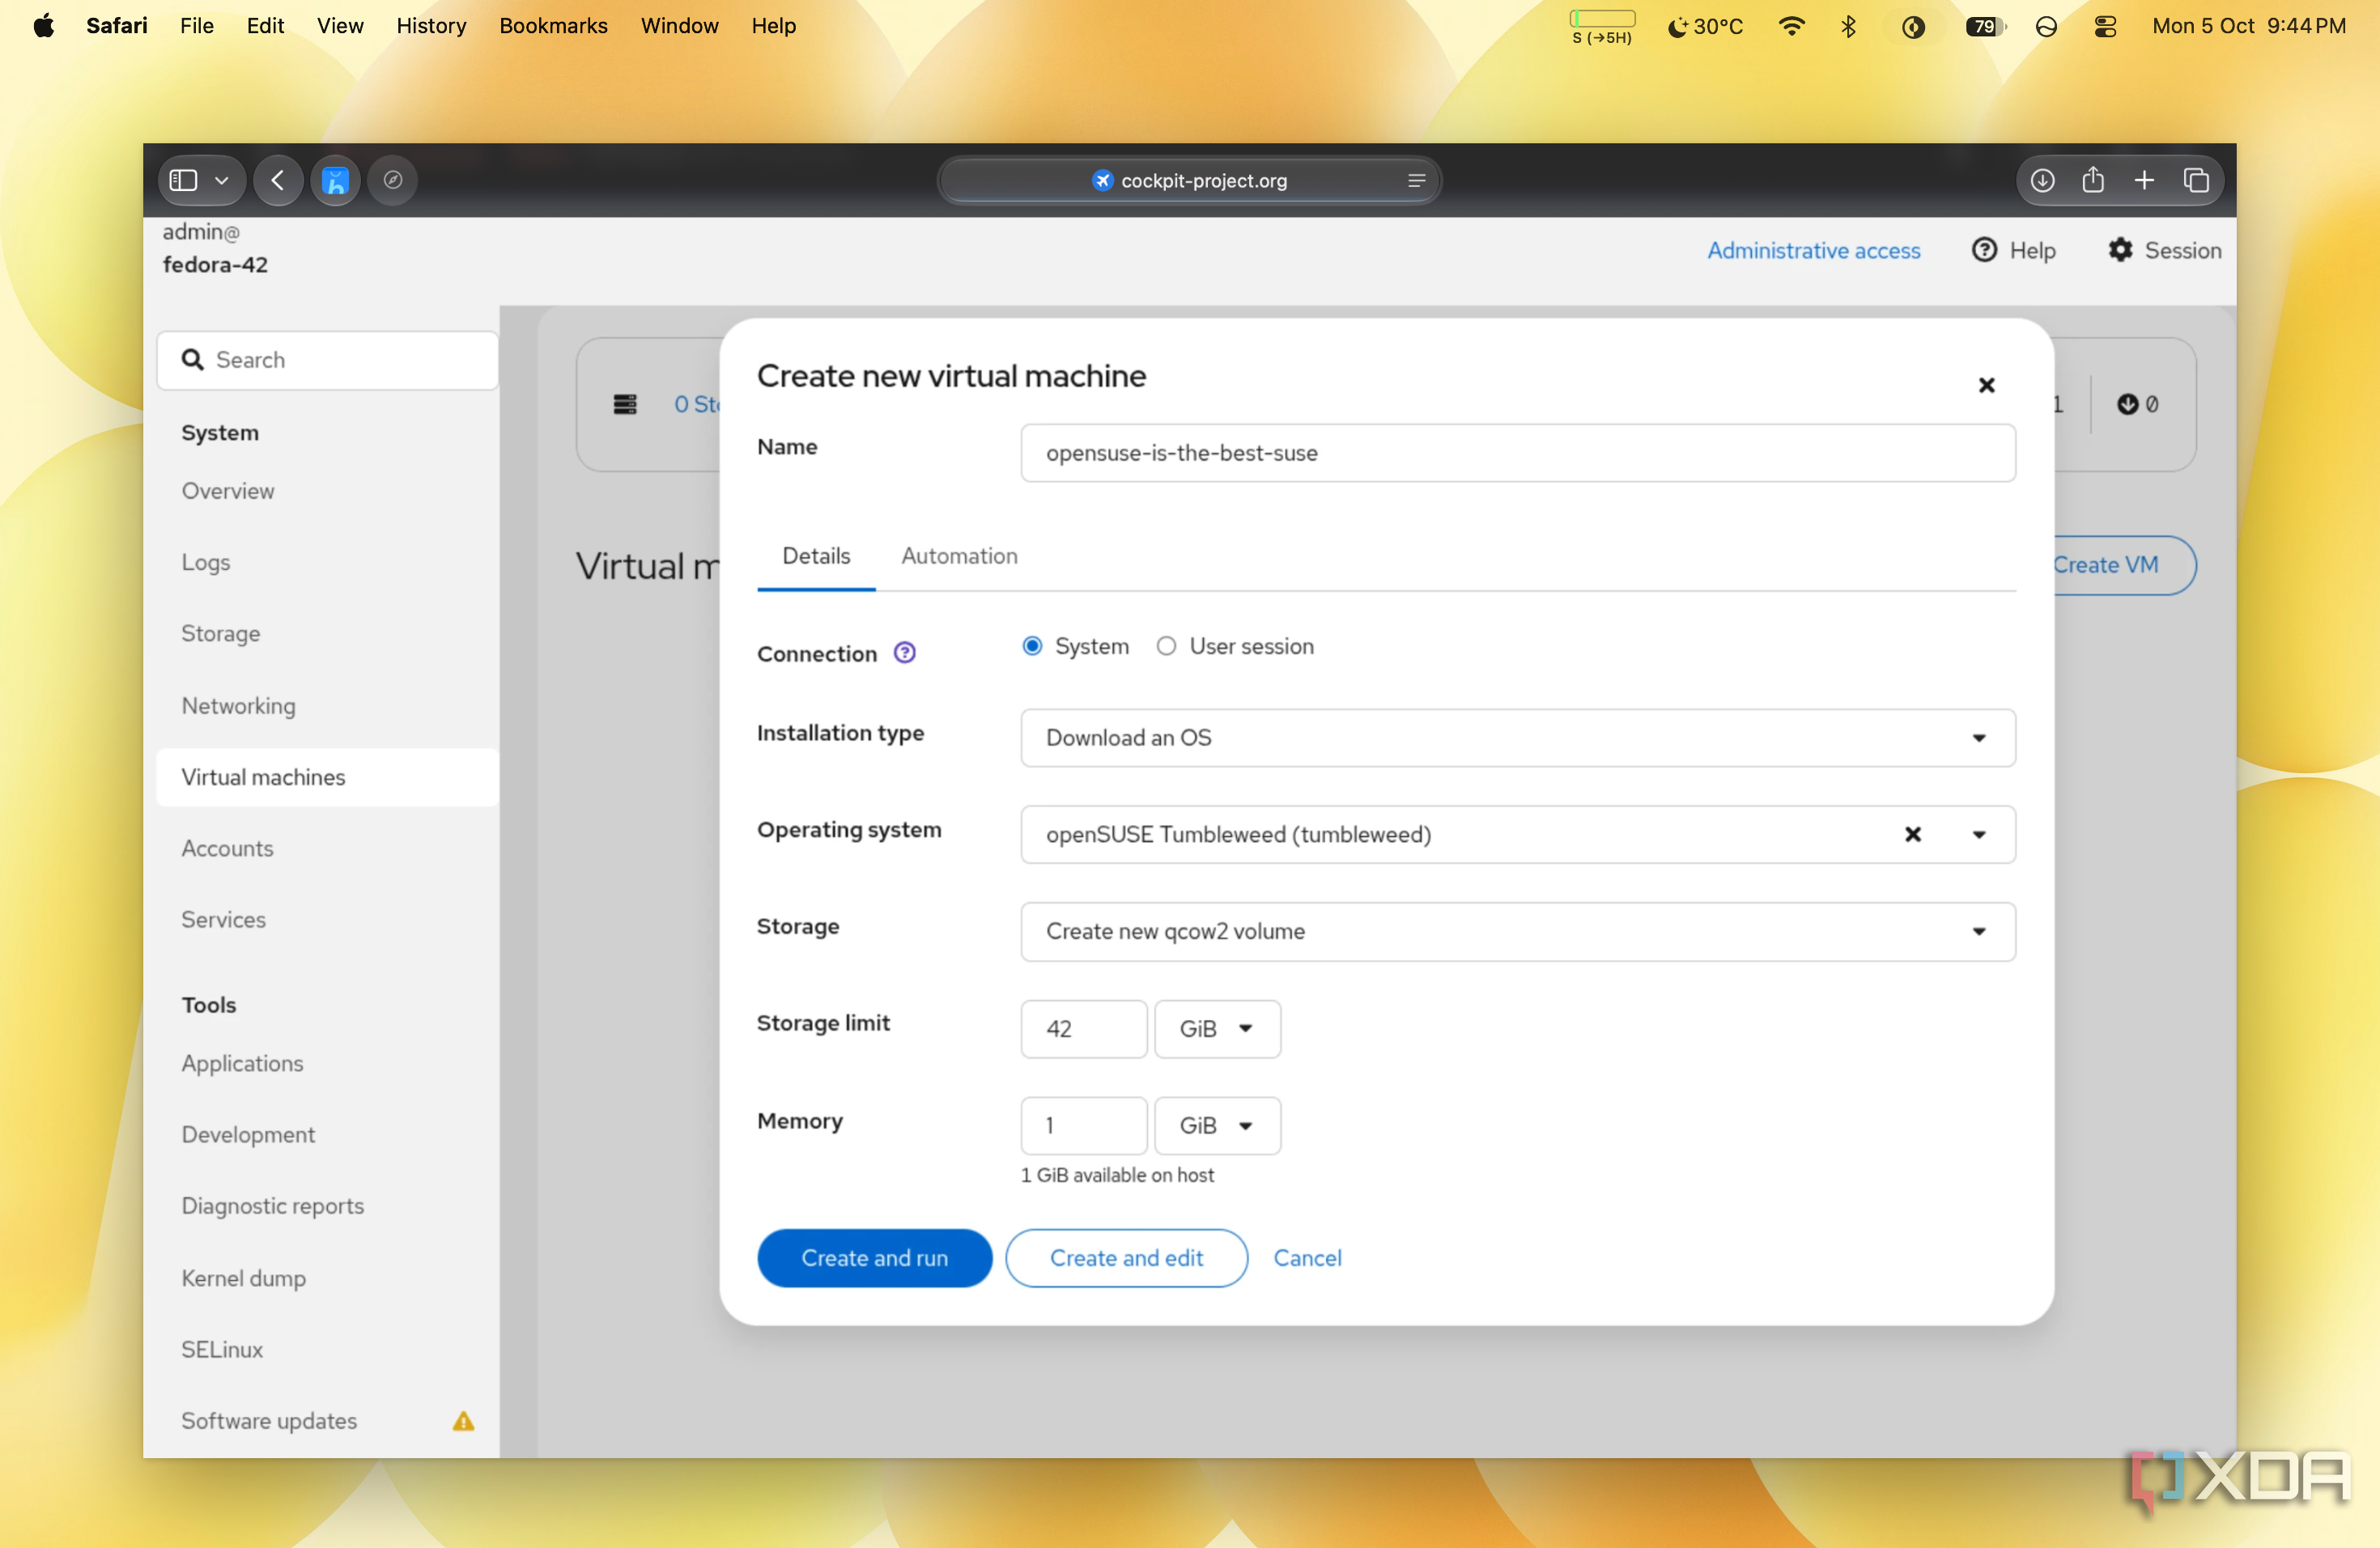Clear the selected operating system with X
The image size is (2380, 1548).
coord(1912,834)
